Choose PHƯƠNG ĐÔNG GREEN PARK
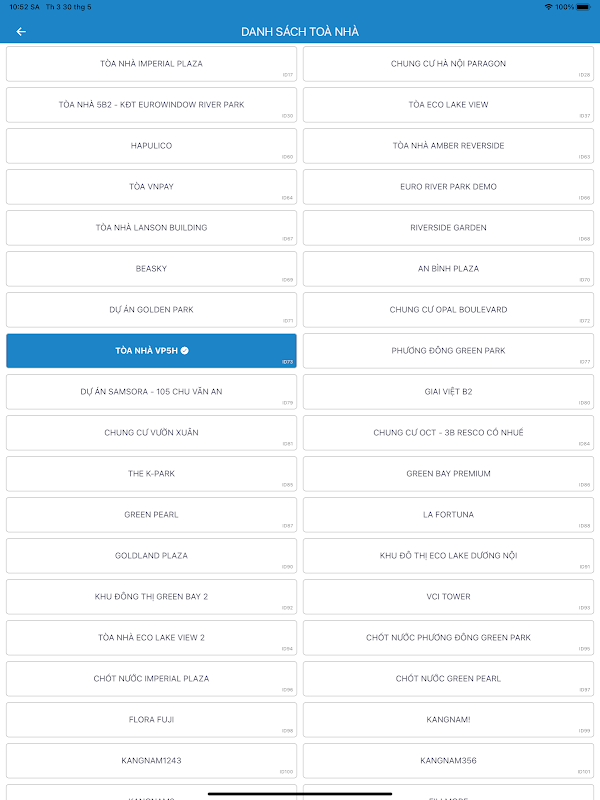The image size is (600, 800). point(448,351)
